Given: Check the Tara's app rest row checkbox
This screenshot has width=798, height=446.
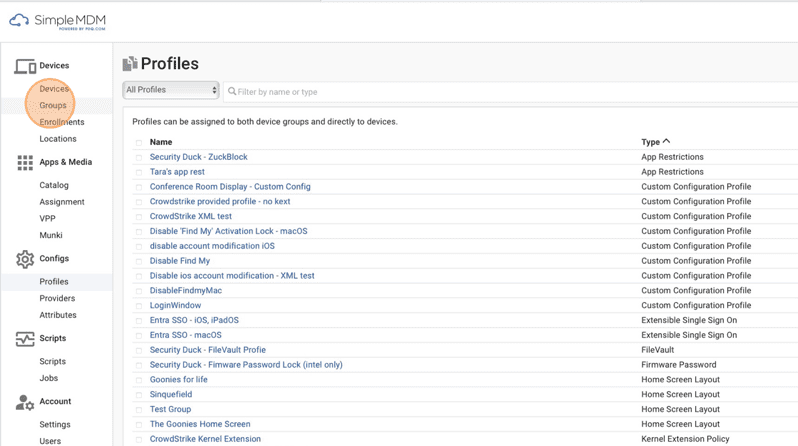Looking at the screenshot, I should click(x=138, y=172).
